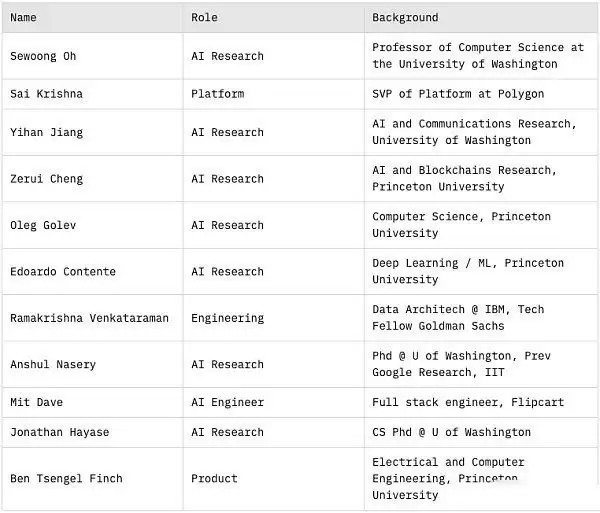Select the Sai Krishna name cell
The width and height of the screenshot is (600, 513).
point(46,94)
